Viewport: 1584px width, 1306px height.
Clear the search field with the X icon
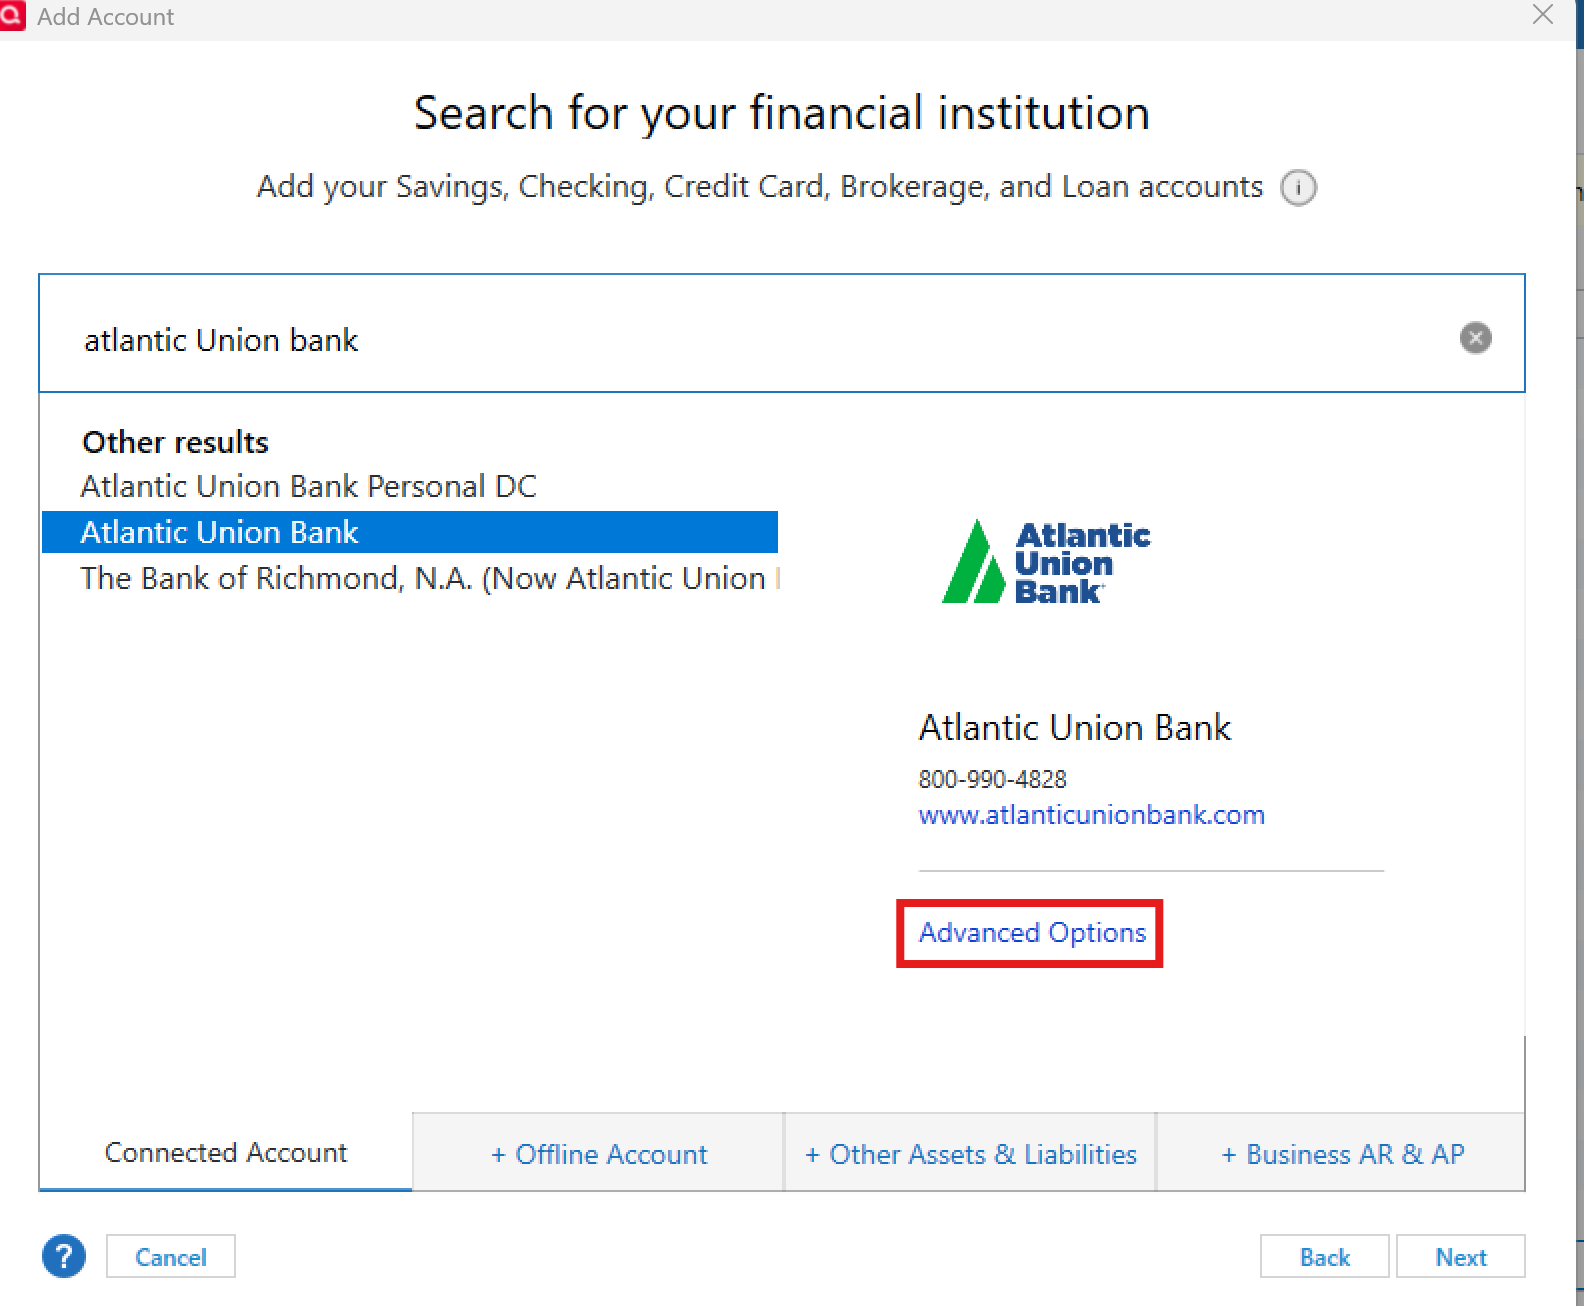pyautogui.click(x=1475, y=338)
